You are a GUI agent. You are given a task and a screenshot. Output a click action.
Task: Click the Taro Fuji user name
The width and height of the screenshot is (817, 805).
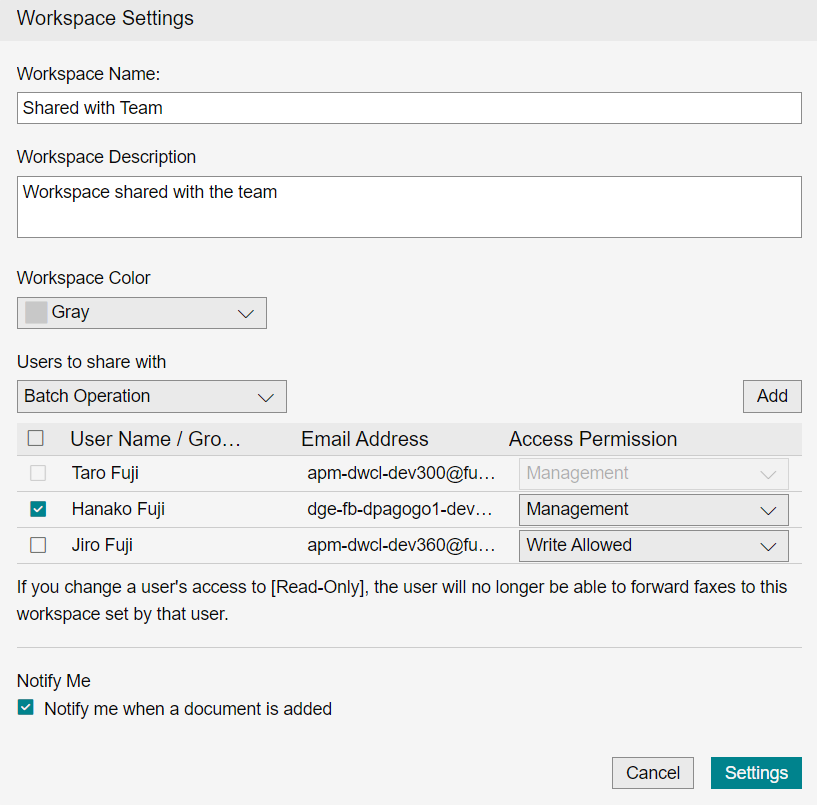coord(105,473)
